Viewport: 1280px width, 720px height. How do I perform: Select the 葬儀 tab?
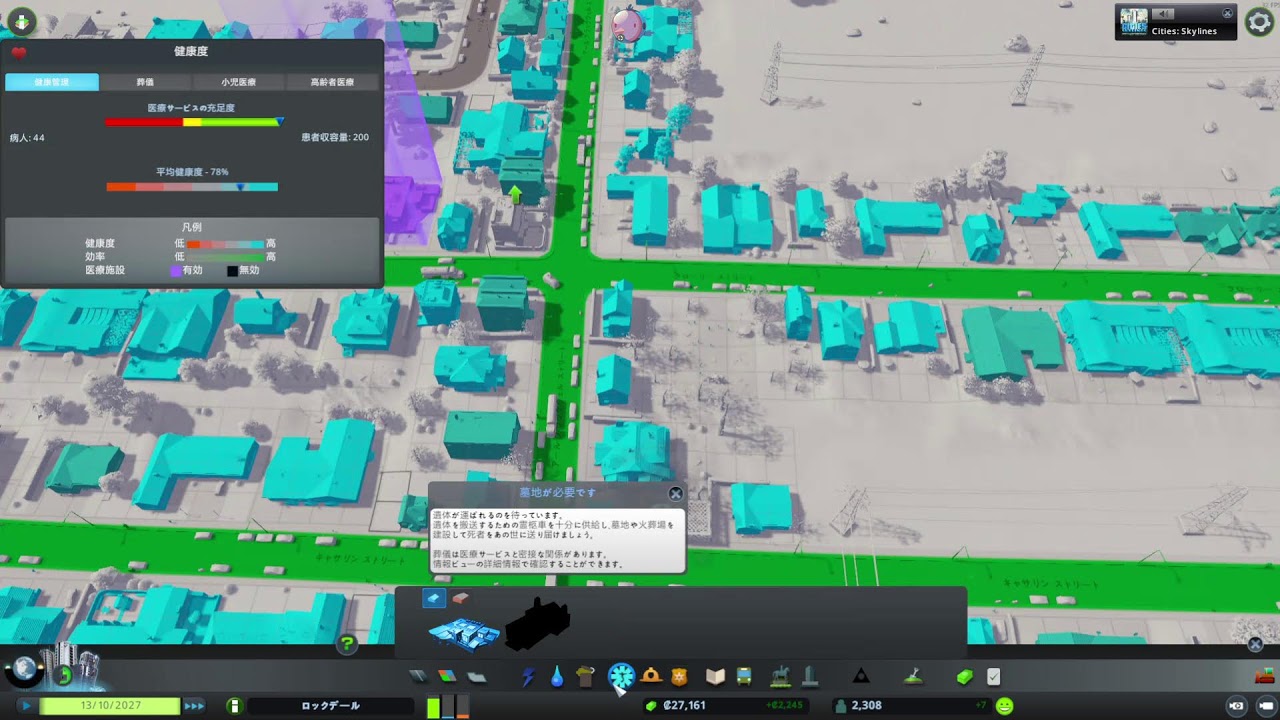[x=145, y=82]
